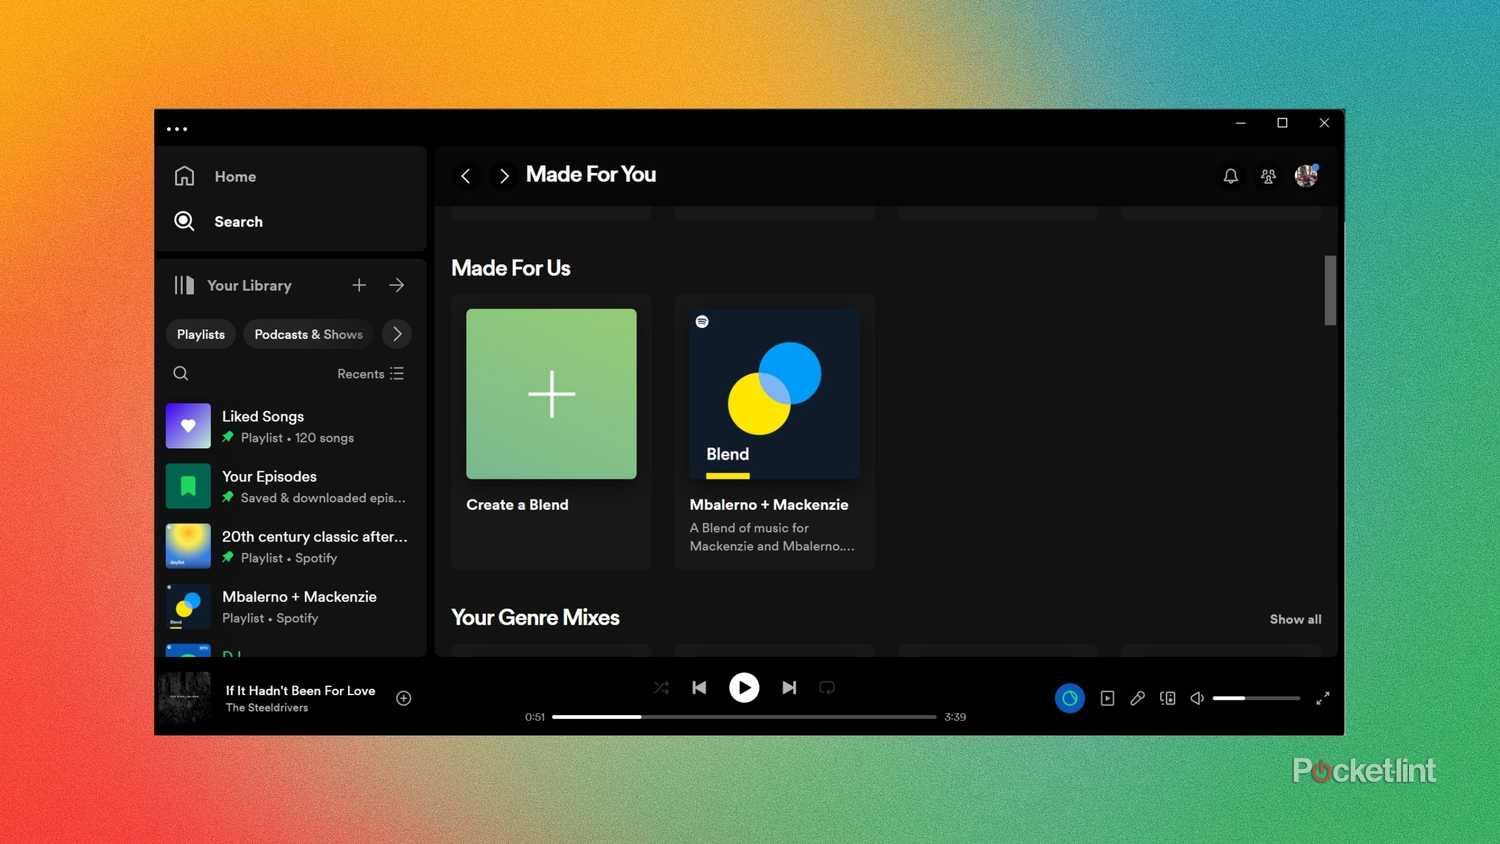Click the Create a Blend tile

[551, 432]
